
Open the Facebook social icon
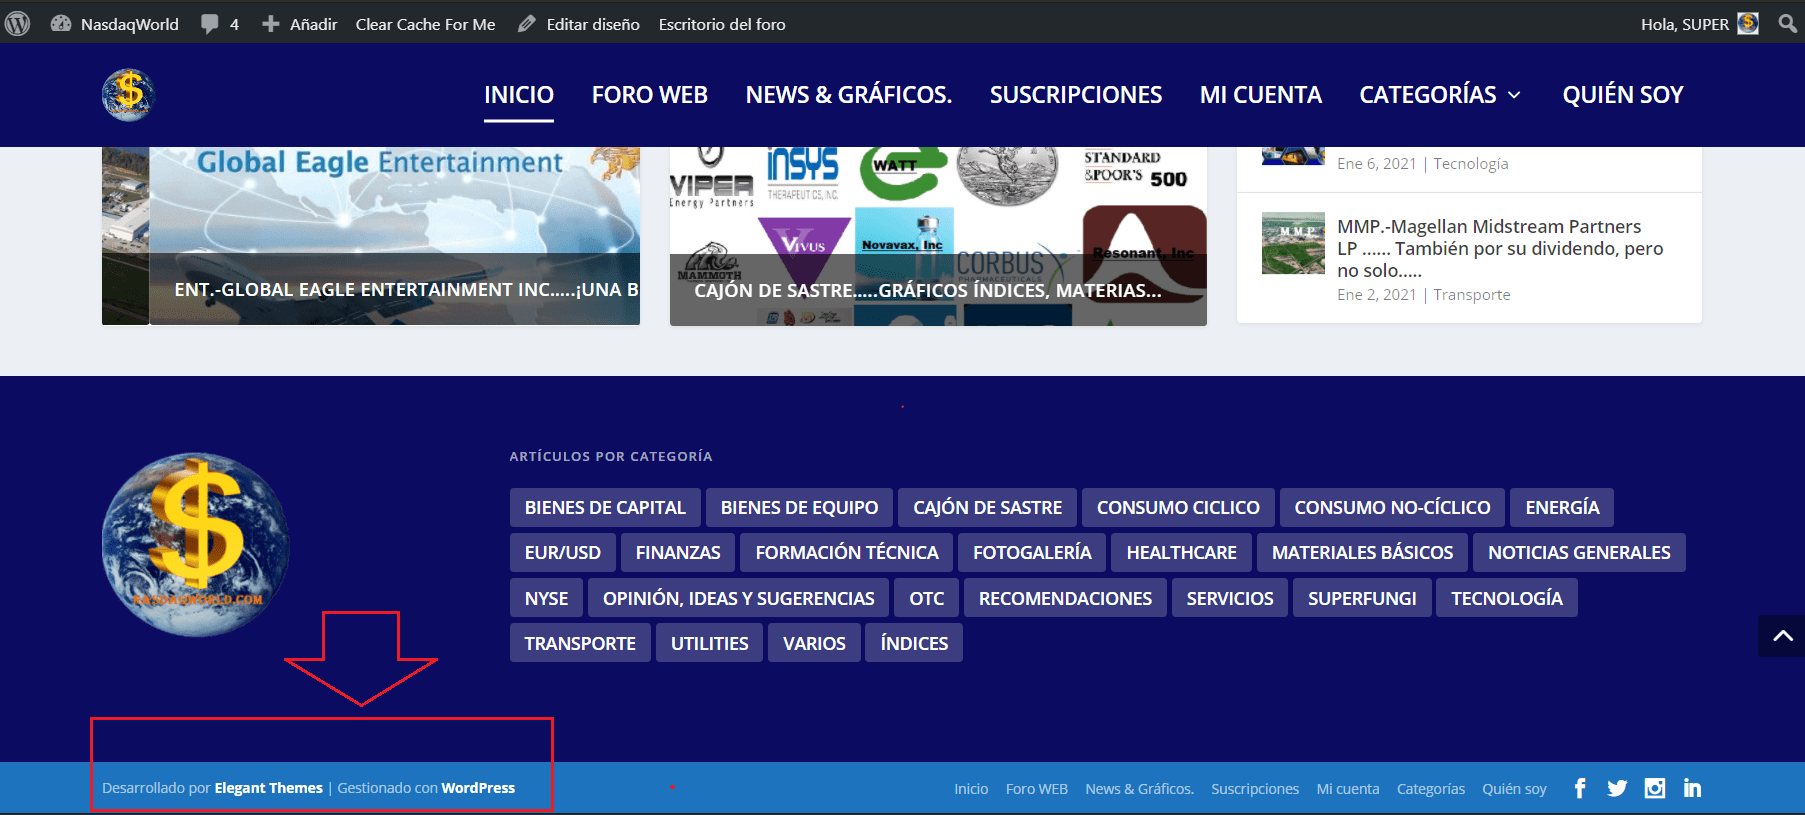click(x=1580, y=788)
